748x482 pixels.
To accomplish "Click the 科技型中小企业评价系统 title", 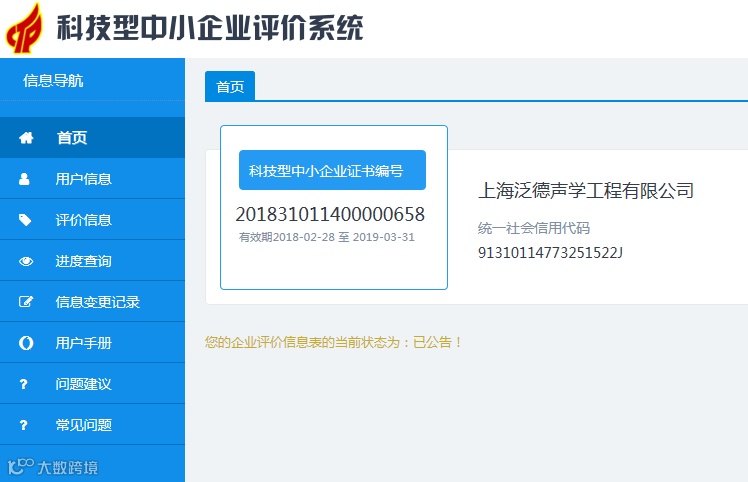I will pyautogui.click(x=210, y=27).
